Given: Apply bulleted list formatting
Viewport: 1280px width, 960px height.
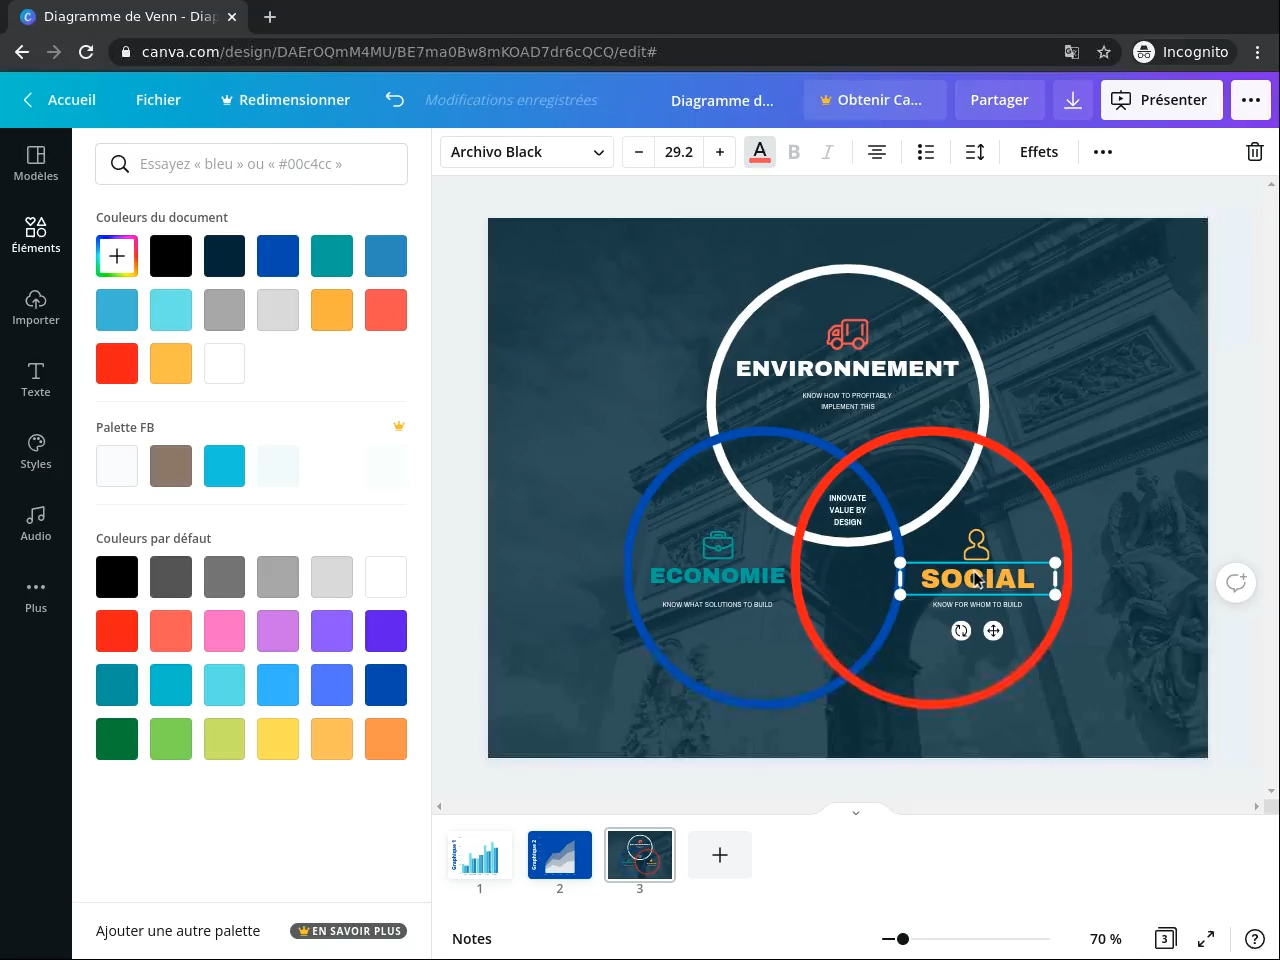Looking at the screenshot, I should coord(926,152).
